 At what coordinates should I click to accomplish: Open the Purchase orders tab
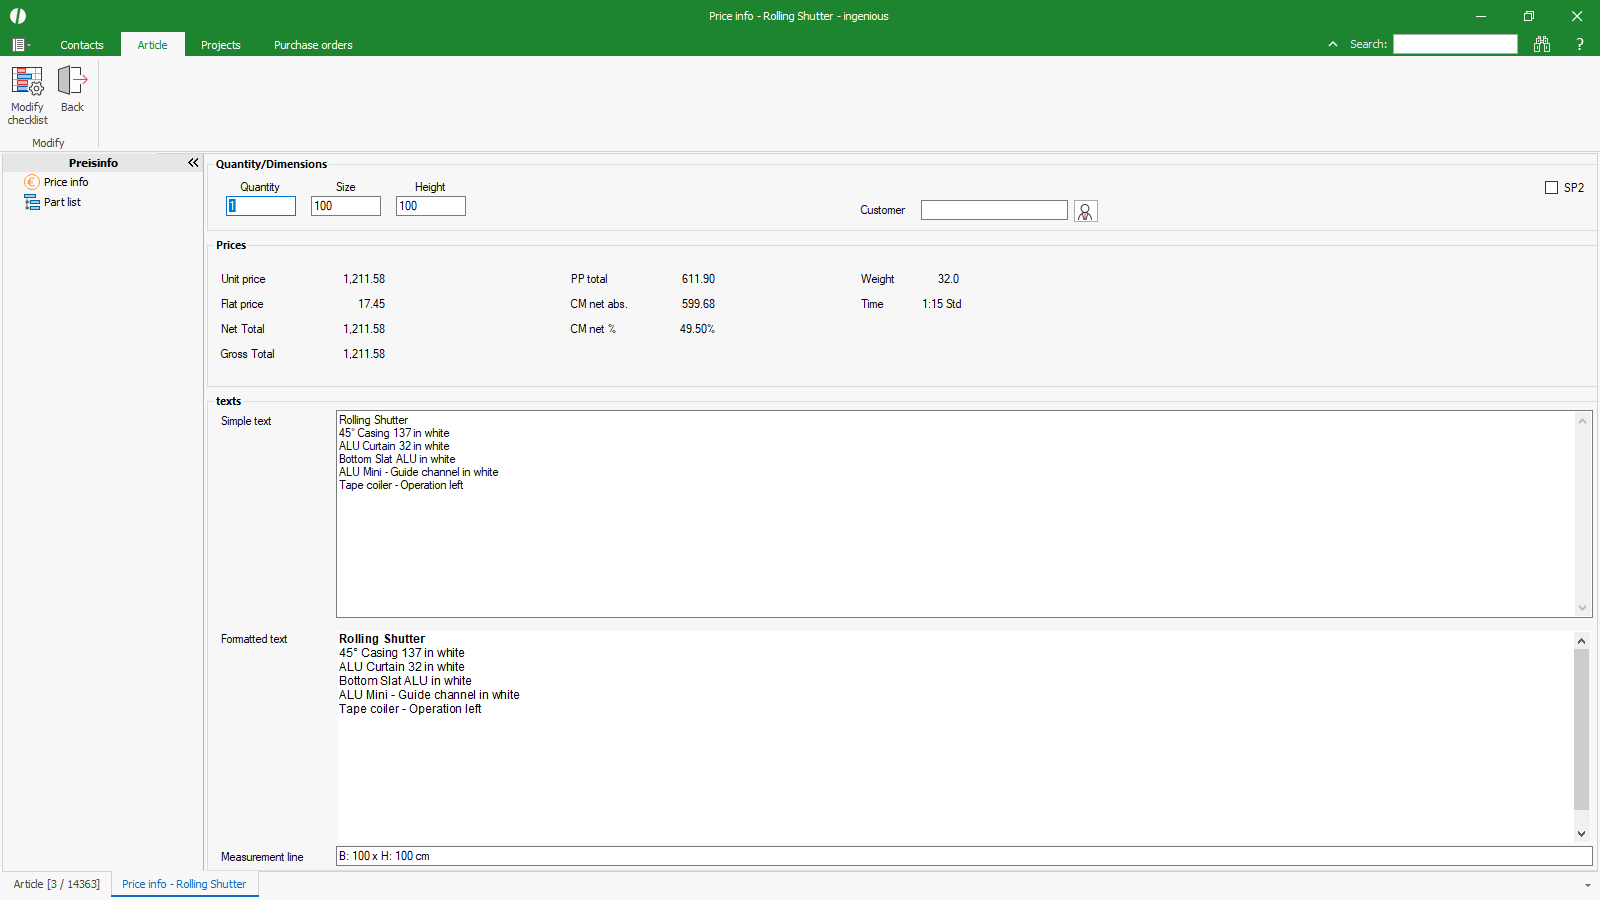[313, 45]
